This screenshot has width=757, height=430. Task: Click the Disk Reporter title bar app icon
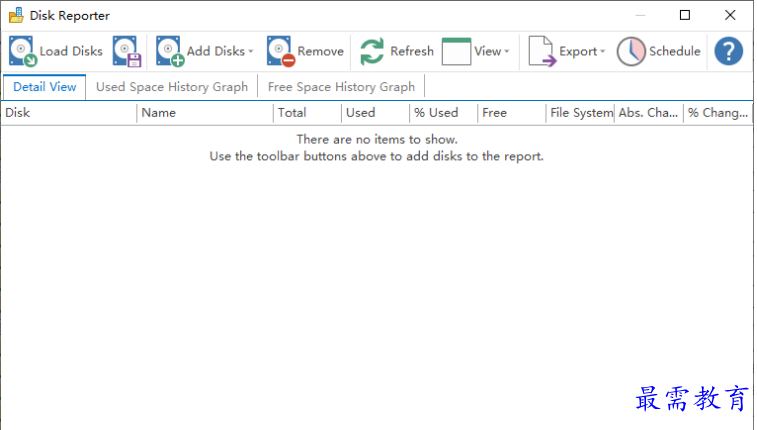[x=16, y=15]
